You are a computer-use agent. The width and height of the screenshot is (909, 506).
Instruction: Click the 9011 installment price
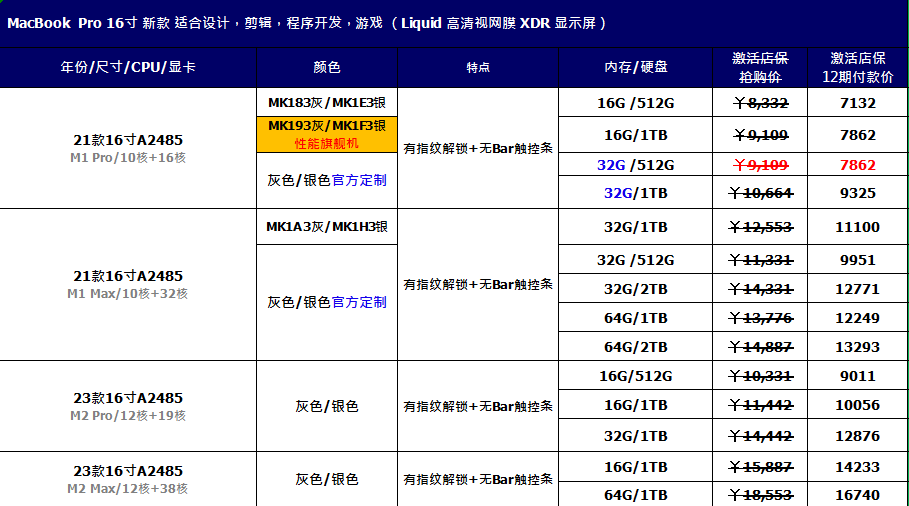858,376
